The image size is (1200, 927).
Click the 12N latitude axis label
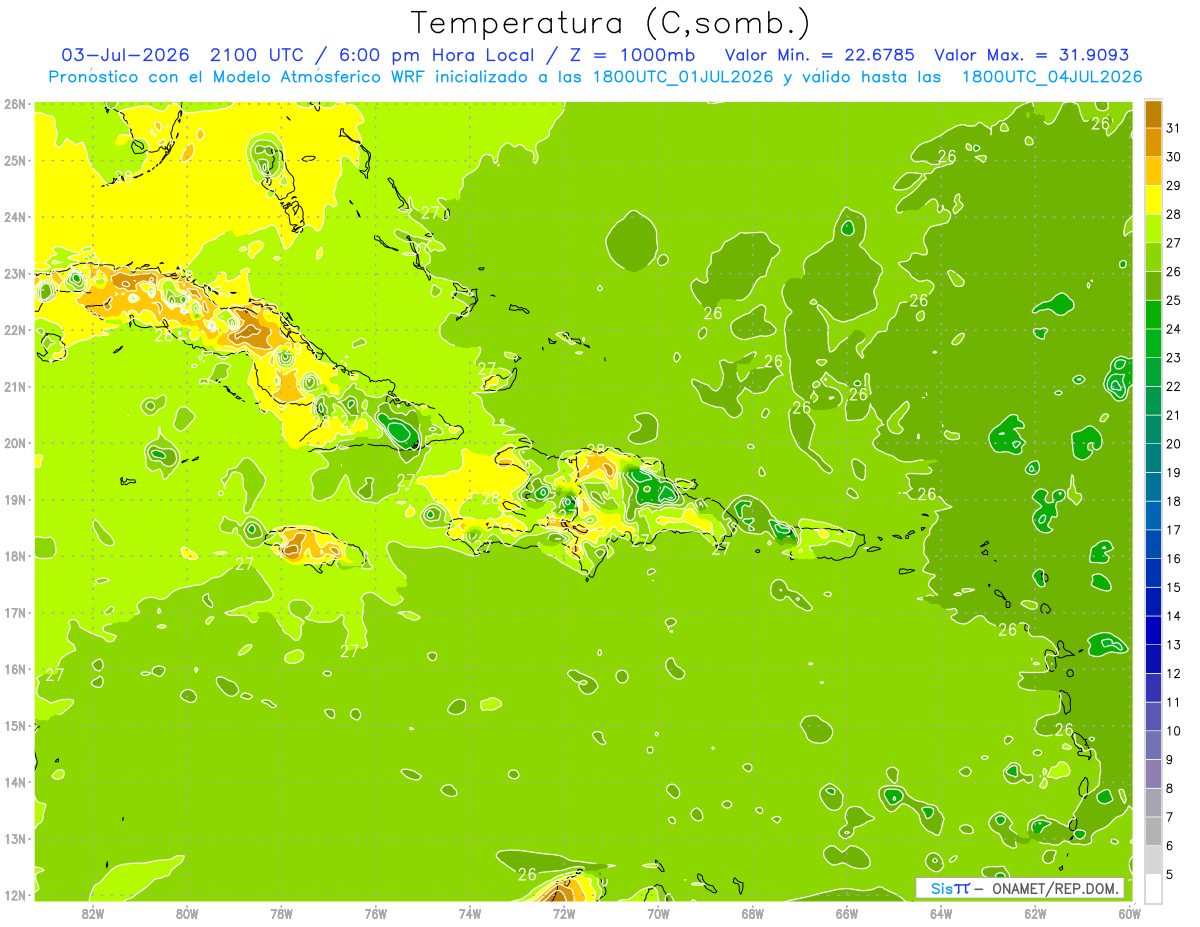14,895
